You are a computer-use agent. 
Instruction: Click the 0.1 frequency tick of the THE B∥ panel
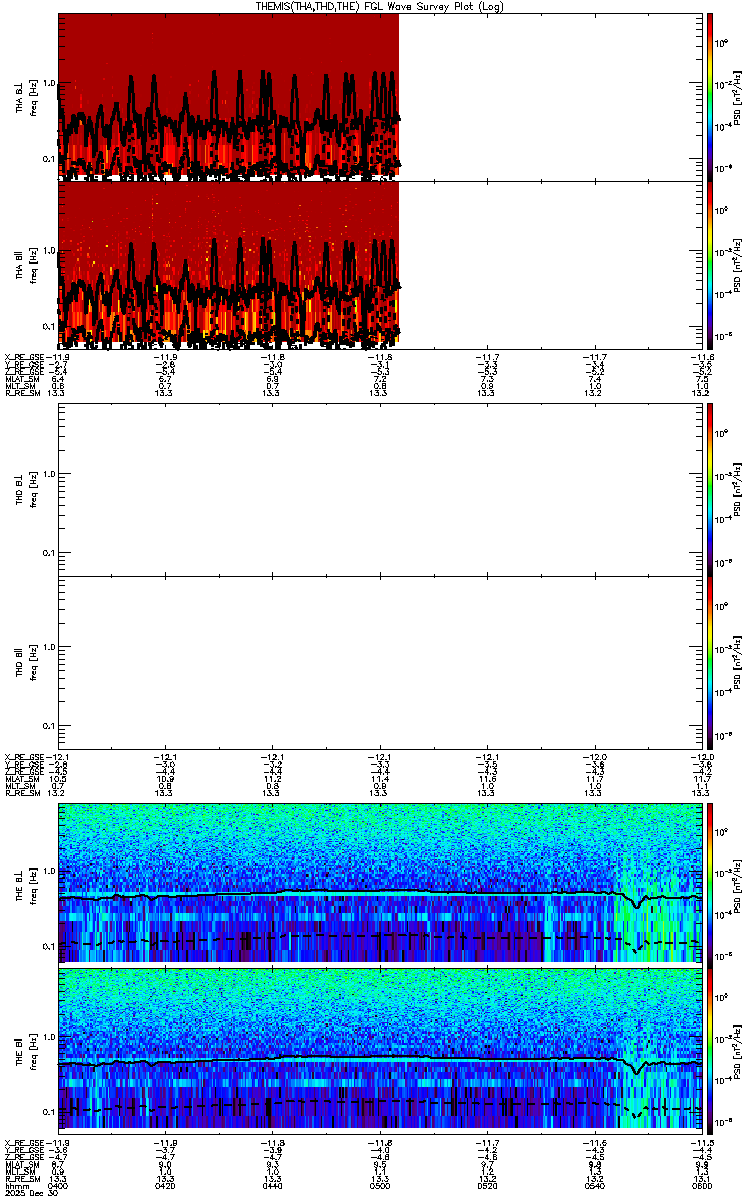coord(49,1111)
